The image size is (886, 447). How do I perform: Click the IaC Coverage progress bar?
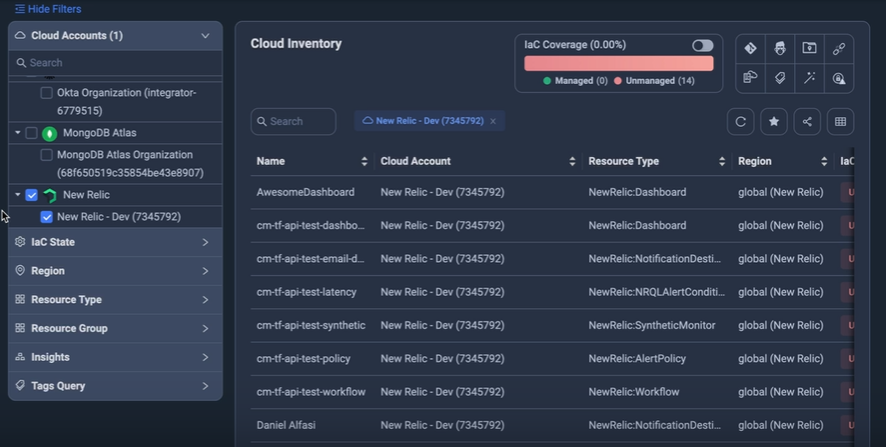tap(619, 63)
